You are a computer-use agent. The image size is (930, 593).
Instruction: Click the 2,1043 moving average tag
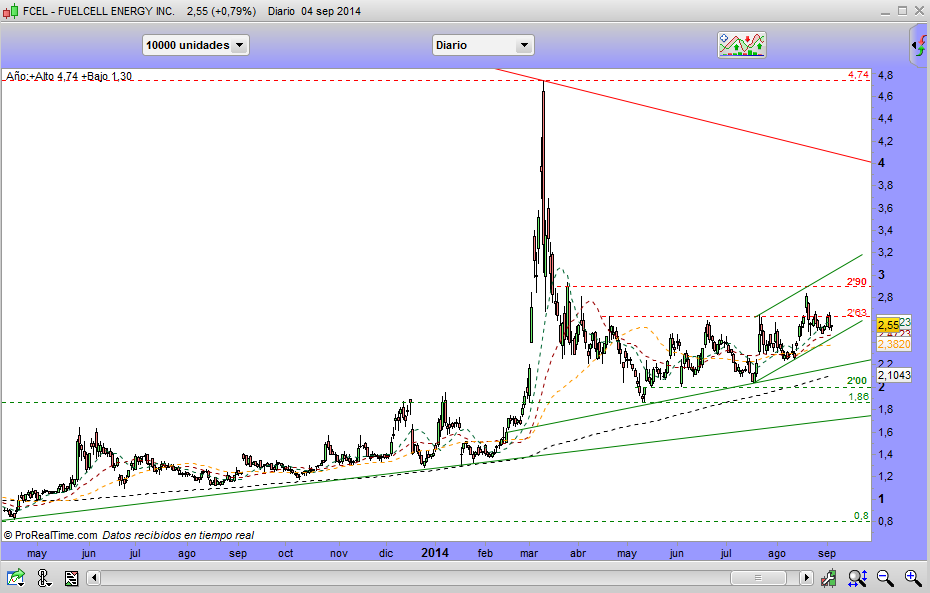click(x=894, y=375)
